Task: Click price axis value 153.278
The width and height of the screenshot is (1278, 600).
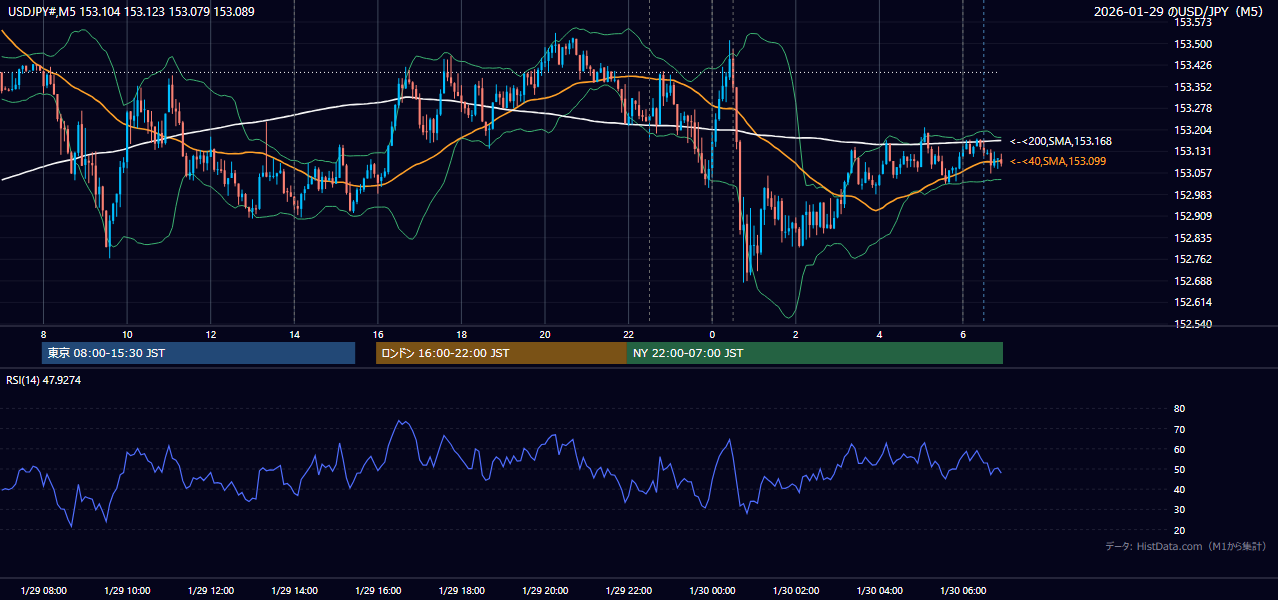Action: tap(1192, 108)
